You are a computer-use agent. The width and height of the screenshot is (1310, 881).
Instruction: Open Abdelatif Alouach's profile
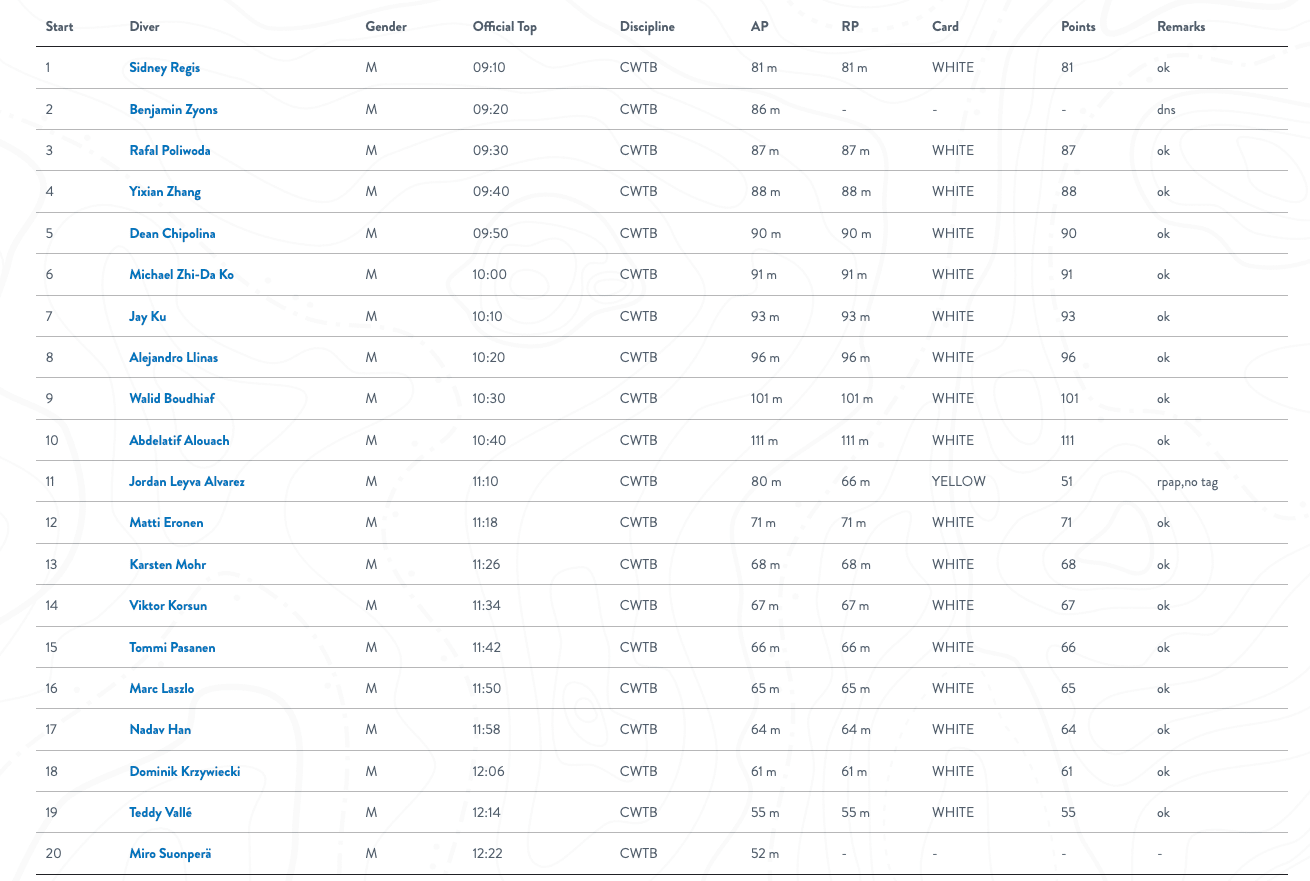[179, 441]
